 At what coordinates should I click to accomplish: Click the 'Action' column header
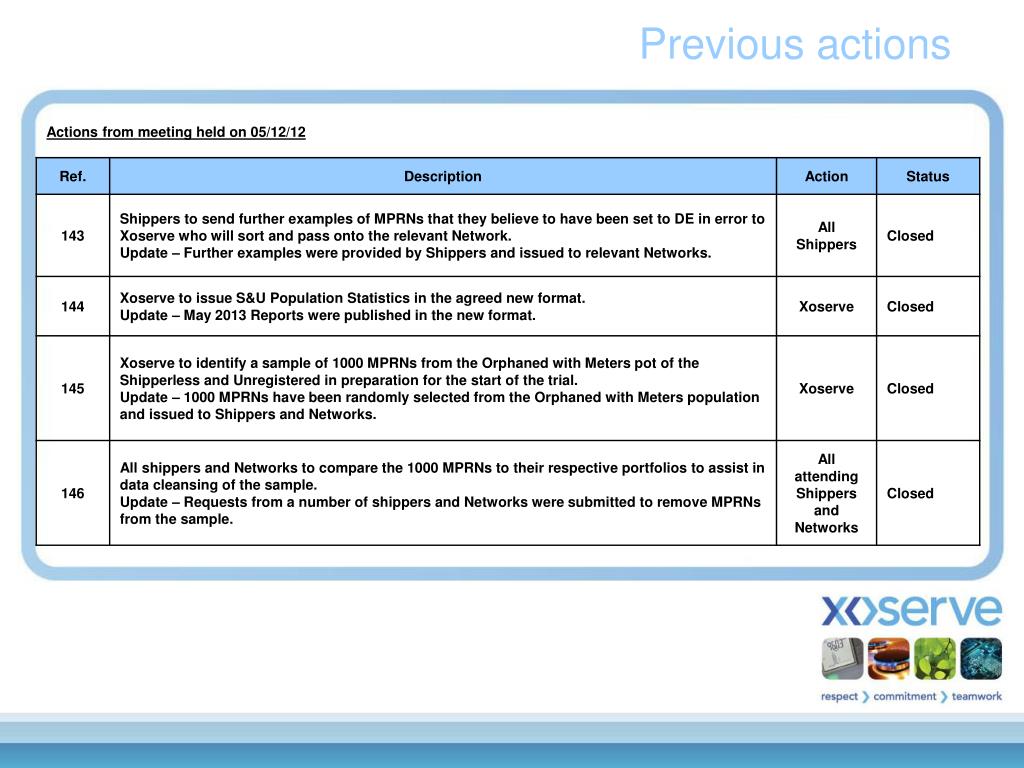coord(826,176)
